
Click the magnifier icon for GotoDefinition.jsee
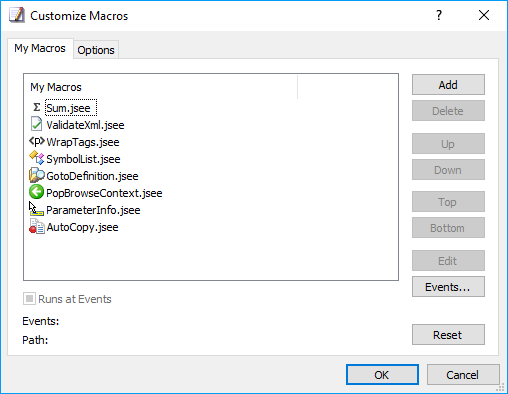pos(37,176)
